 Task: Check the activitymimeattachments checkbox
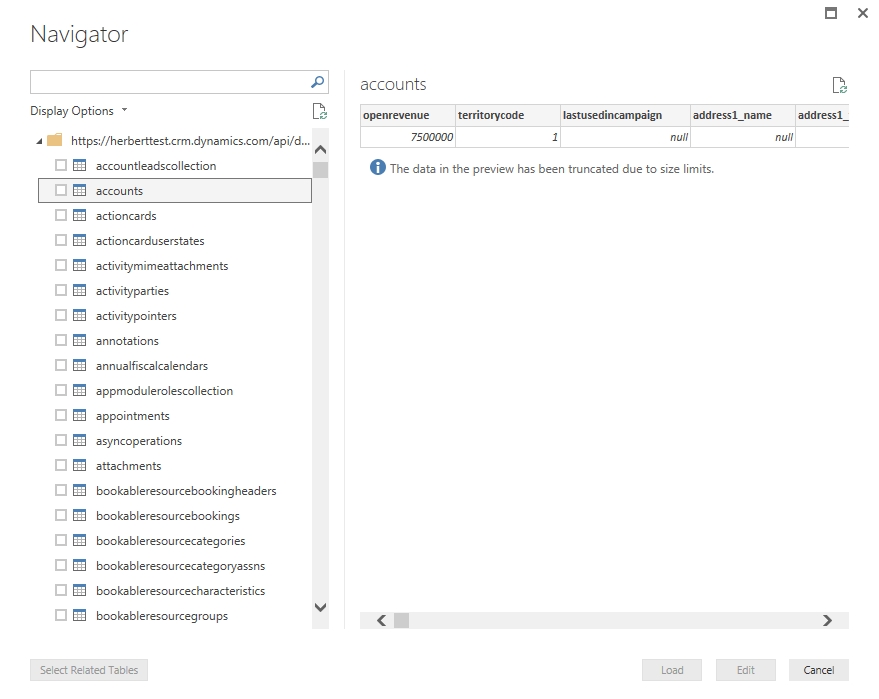pos(61,265)
